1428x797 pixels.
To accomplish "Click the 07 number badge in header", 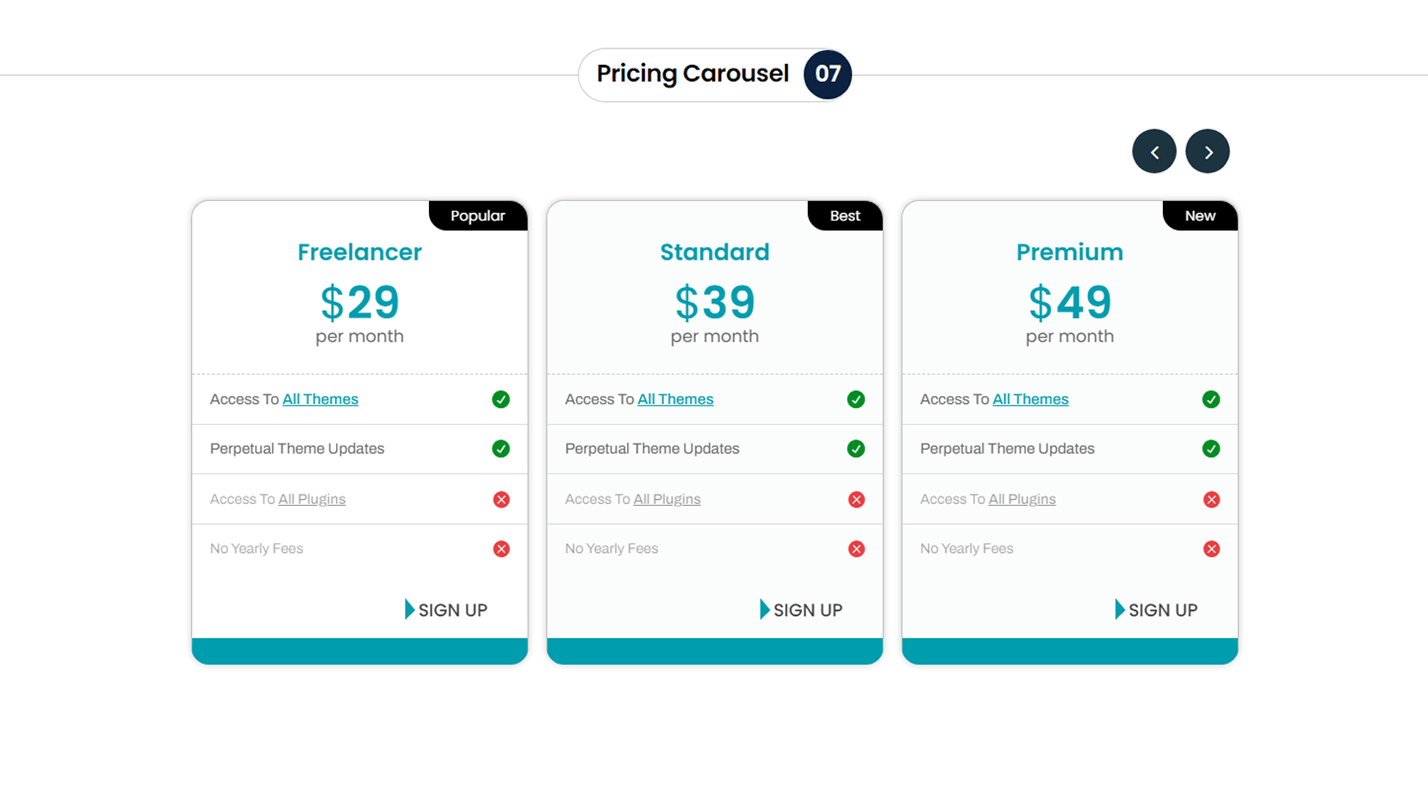I will 828,74.
